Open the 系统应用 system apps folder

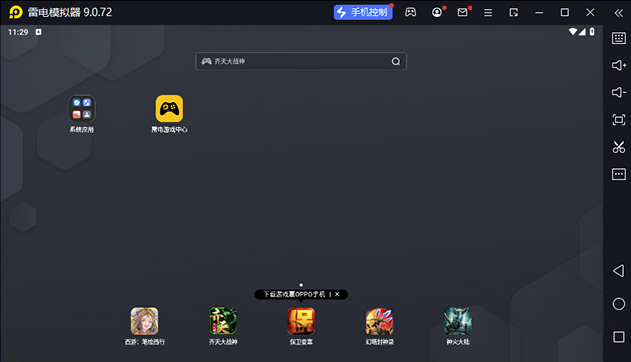(x=82, y=109)
